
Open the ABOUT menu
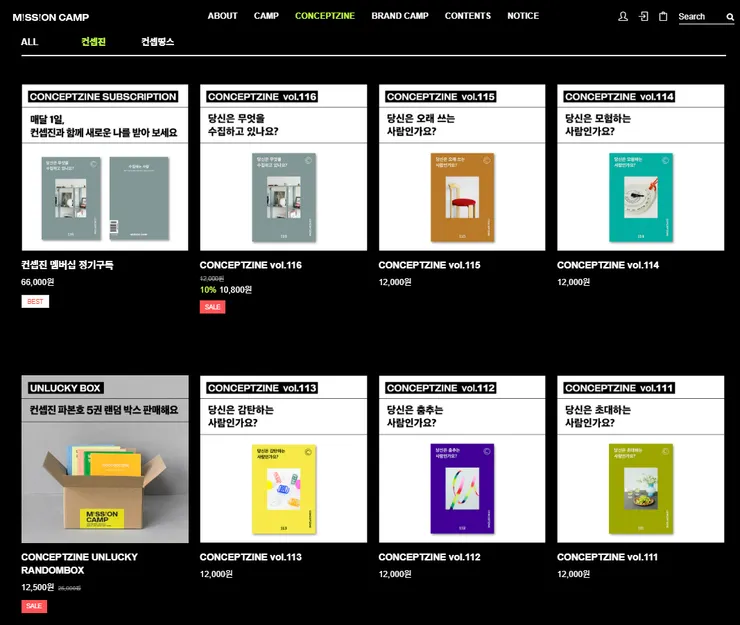pos(222,16)
